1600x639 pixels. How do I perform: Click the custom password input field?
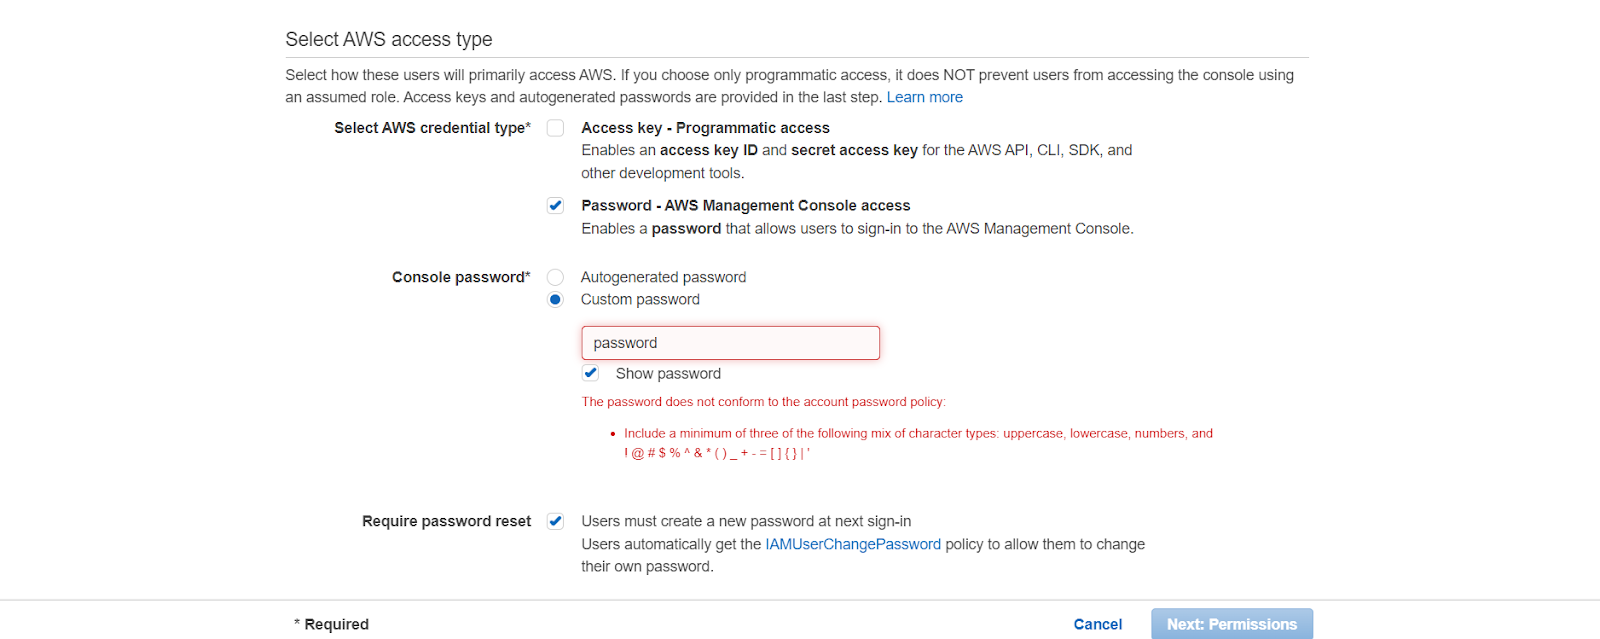[730, 343]
